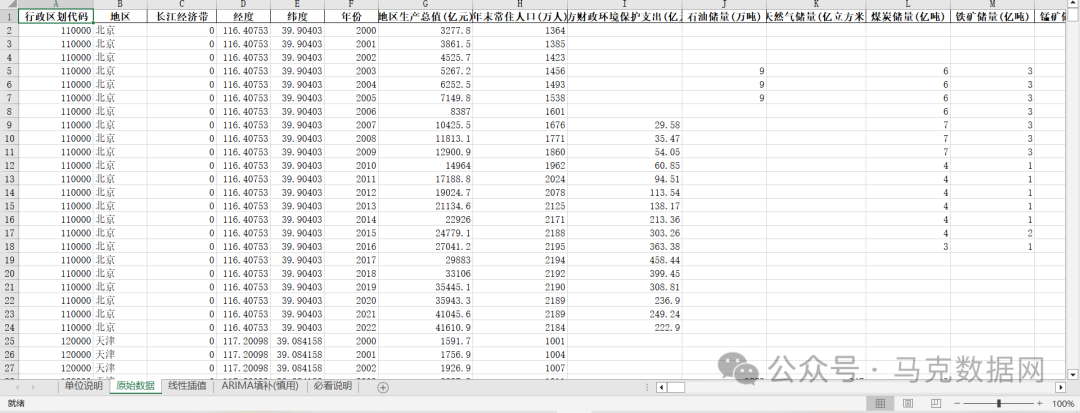Click header cell 地区生产总值(亿元)
The width and height of the screenshot is (1080, 413).
(426, 17)
